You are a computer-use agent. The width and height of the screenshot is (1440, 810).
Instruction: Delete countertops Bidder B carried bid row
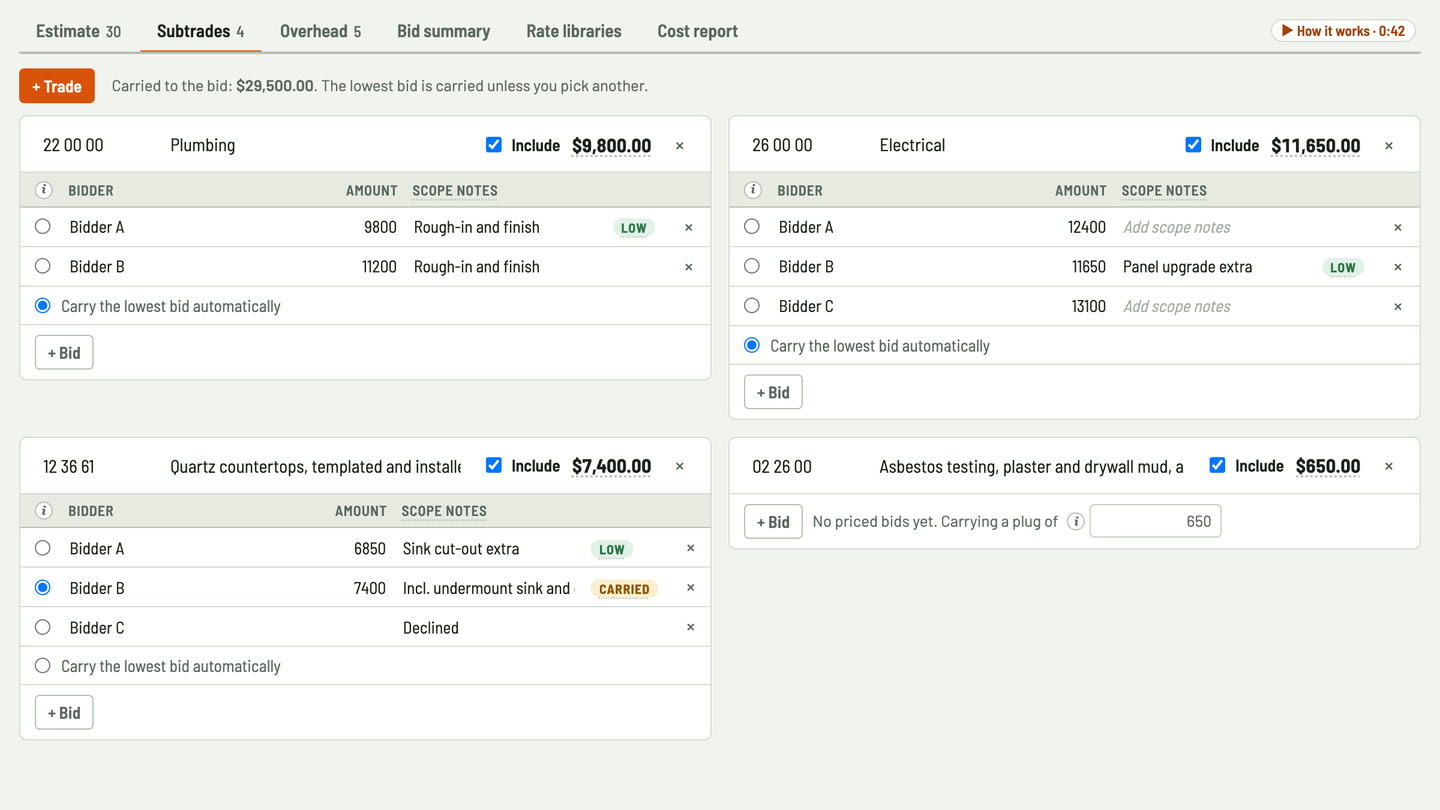coord(690,588)
